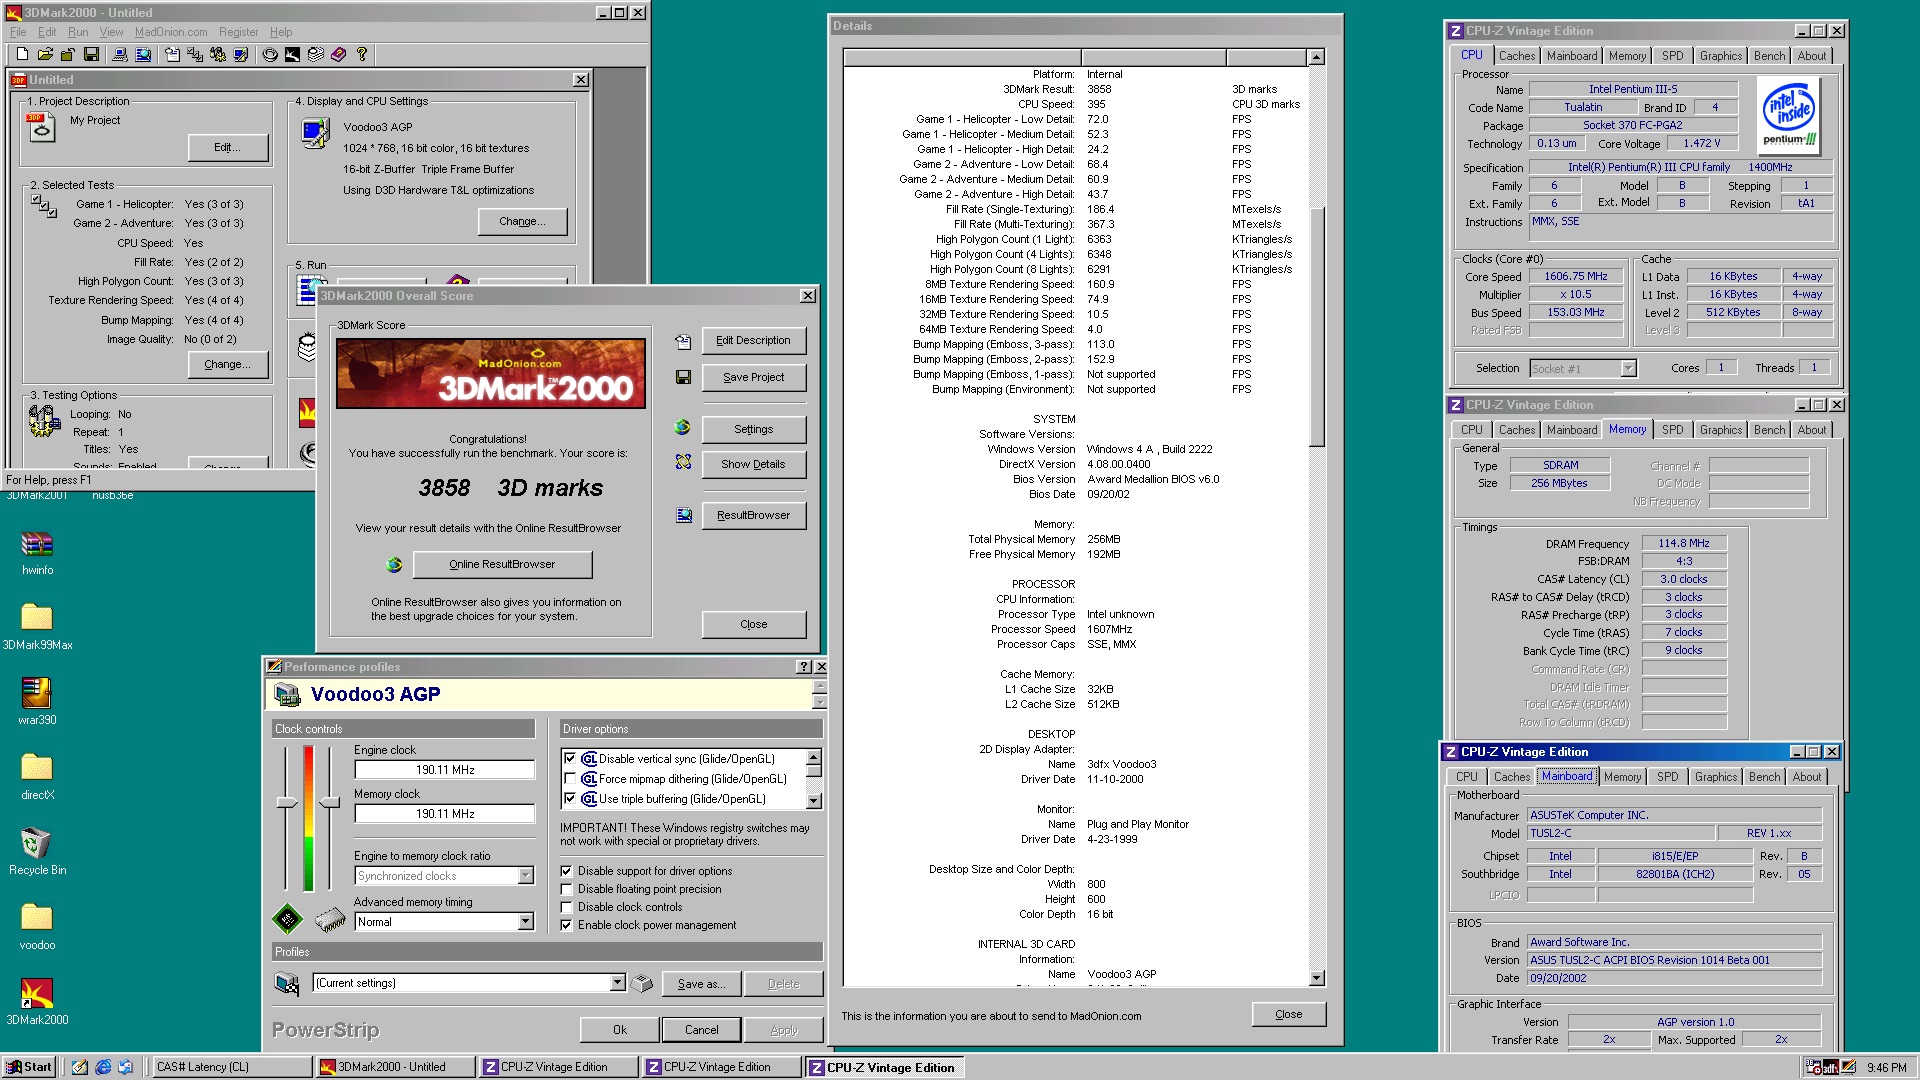Viewport: 1920px width, 1080px height.
Task: Click the icon next to Show Details button
Action: click(x=683, y=462)
